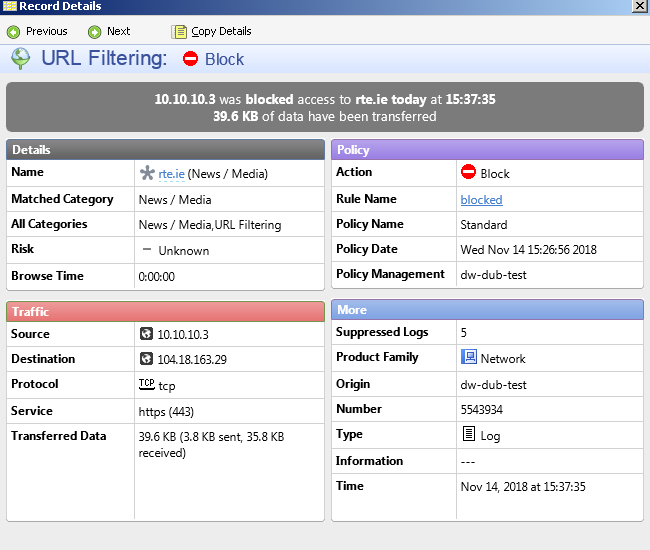Screen dimensions: 650x550
Task: Click the 'Block' action value text
Action: (x=495, y=174)
